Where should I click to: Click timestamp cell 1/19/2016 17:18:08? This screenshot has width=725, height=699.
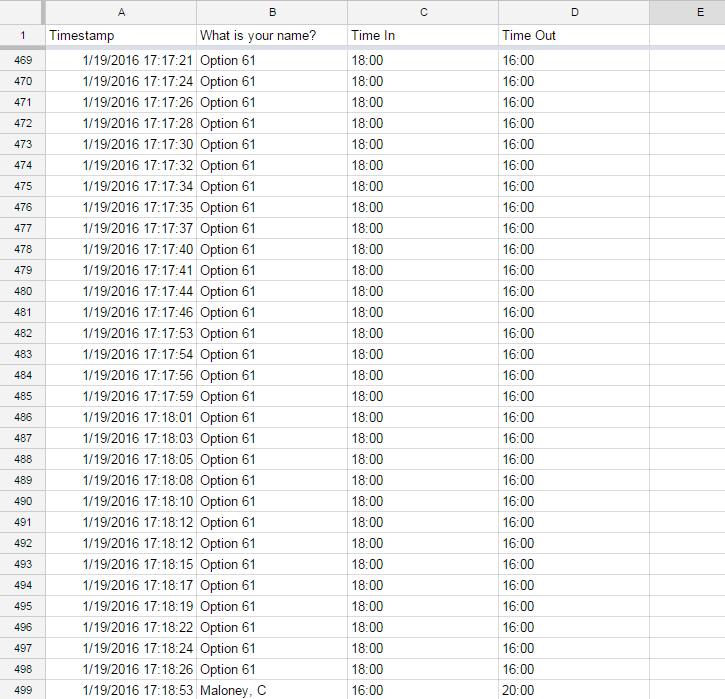(121, 480)
